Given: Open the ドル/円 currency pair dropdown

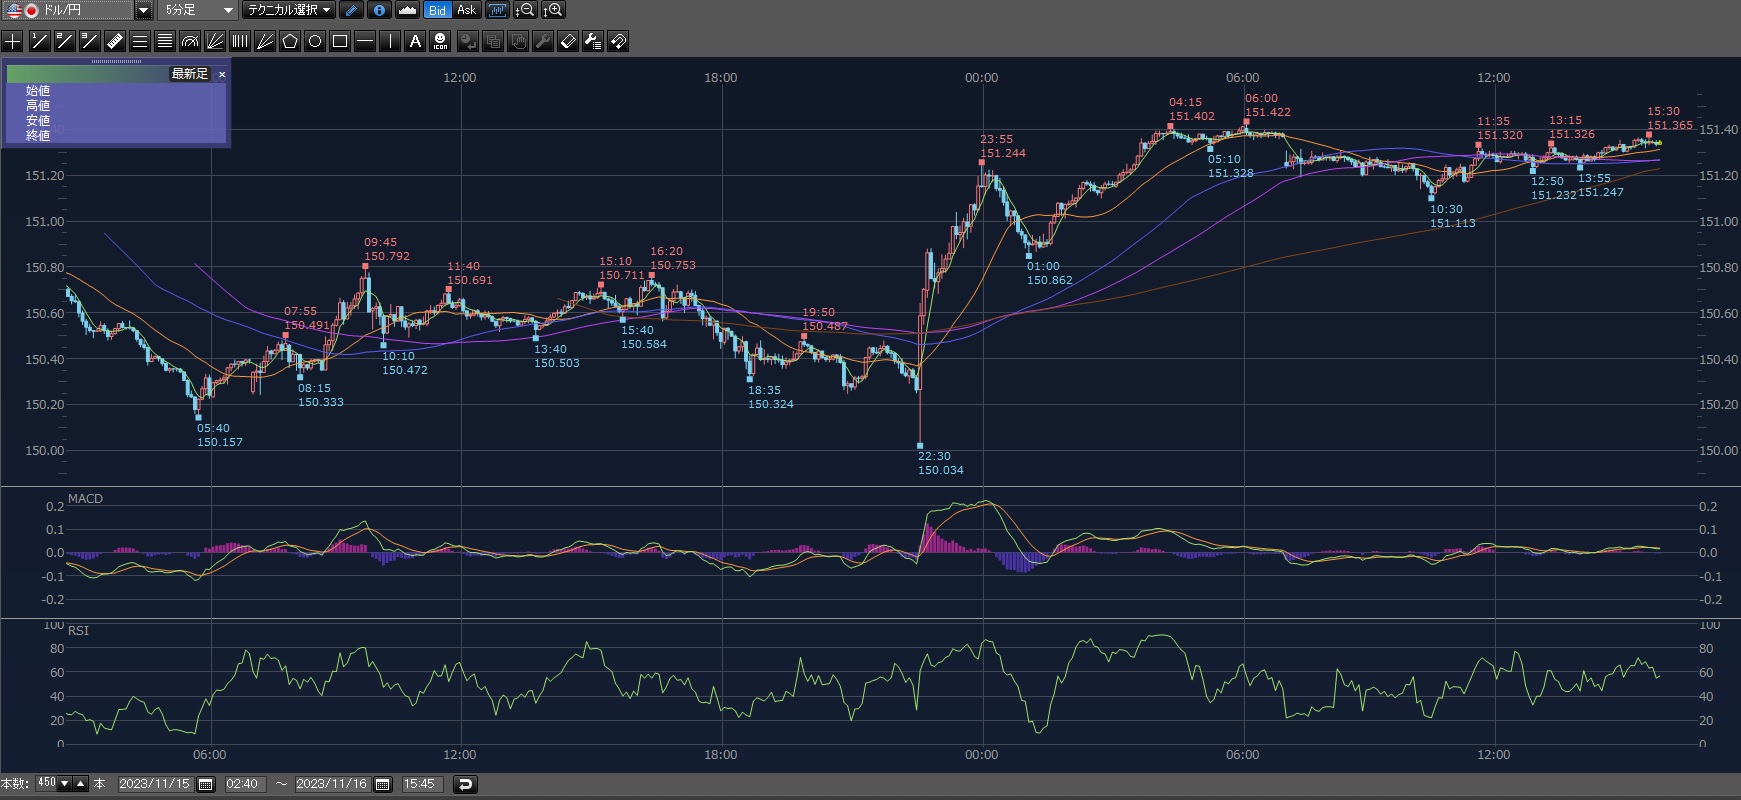Looking at the screenshot, I should click(x=143, y=10).
